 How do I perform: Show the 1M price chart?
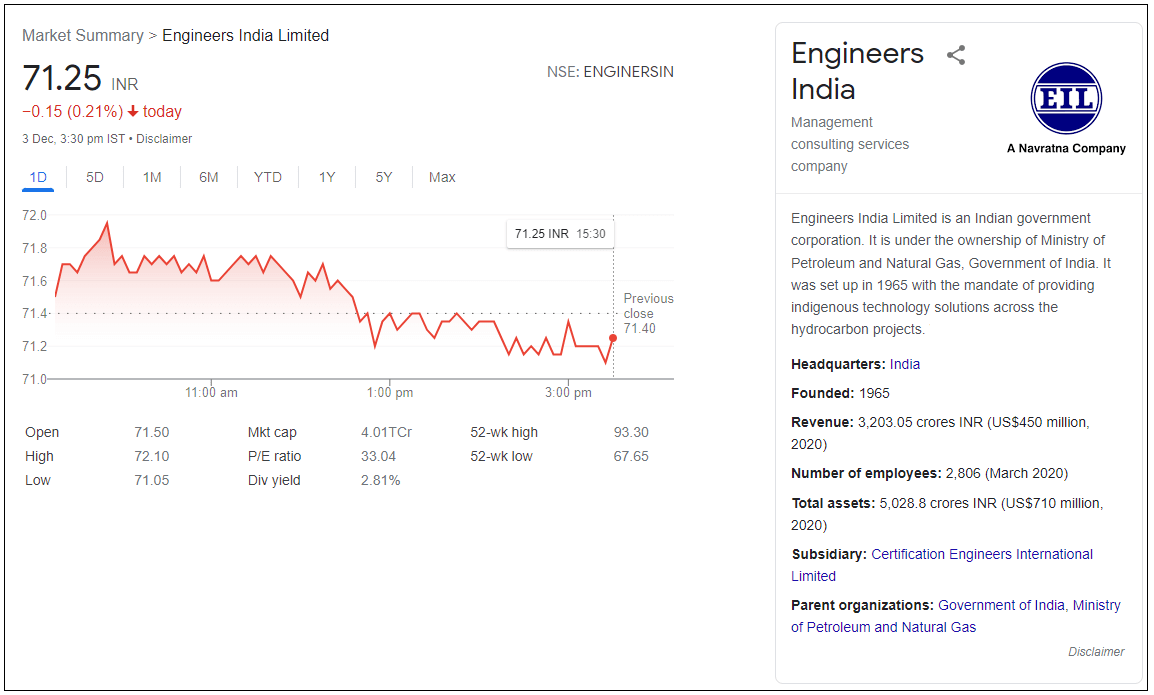152,177
